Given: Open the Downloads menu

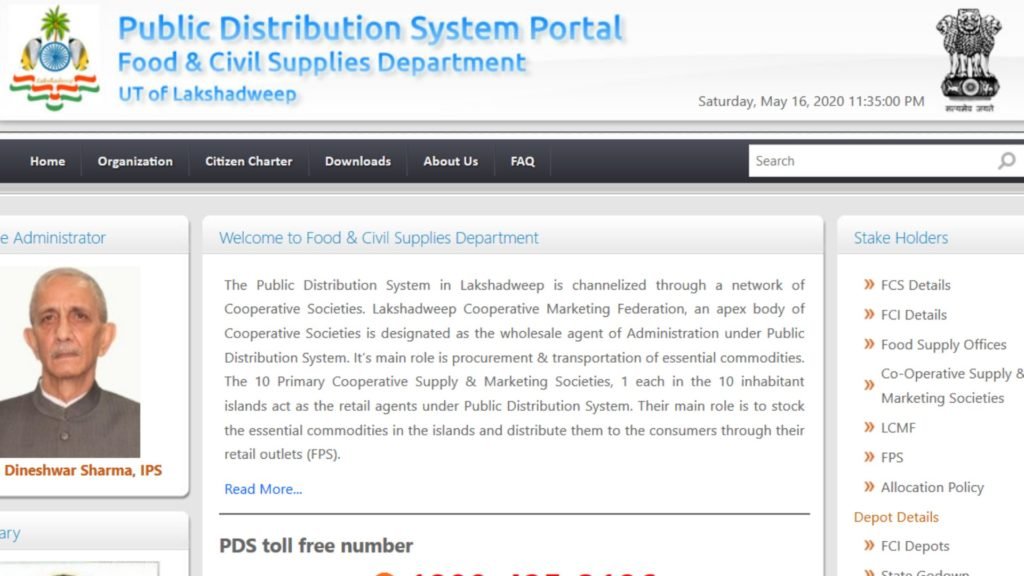Looking at the screenshot, I should point(358,161).
